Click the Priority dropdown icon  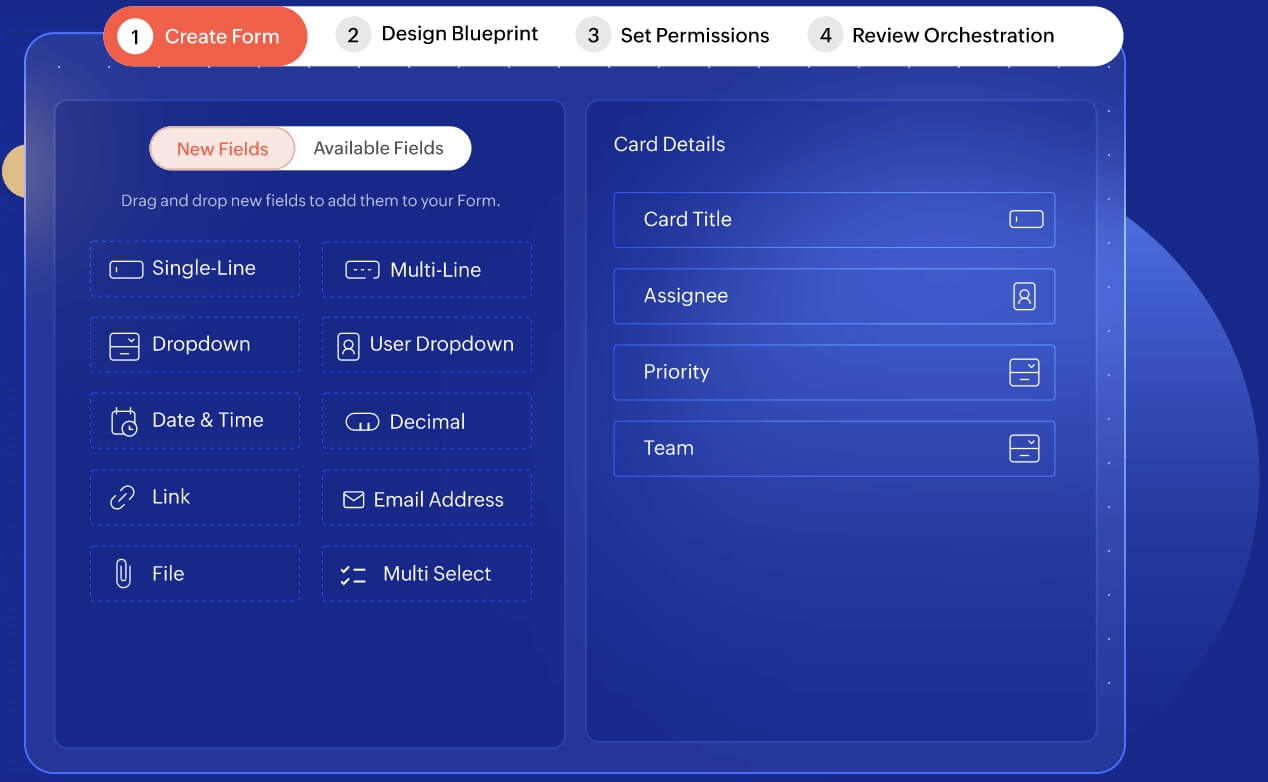[x=1024, y=372]
